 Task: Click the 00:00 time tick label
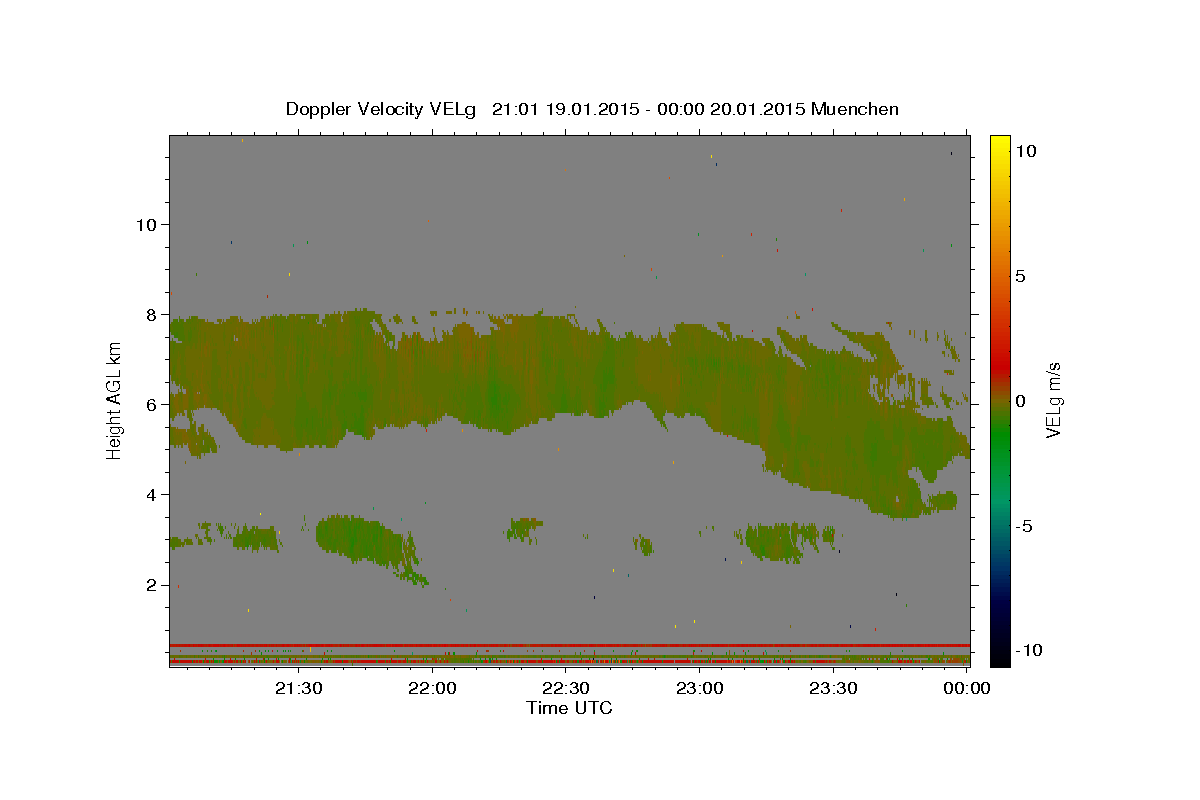(x=967, y=688)
